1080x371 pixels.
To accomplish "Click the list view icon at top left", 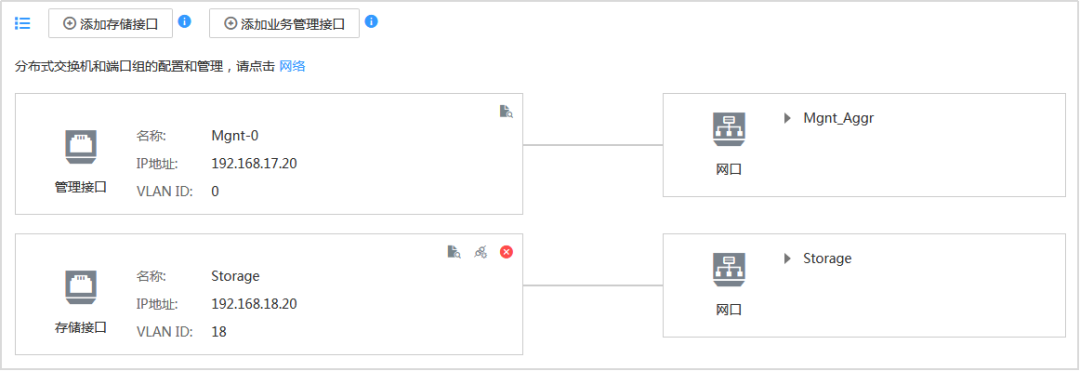I will (x=23, y=23).
